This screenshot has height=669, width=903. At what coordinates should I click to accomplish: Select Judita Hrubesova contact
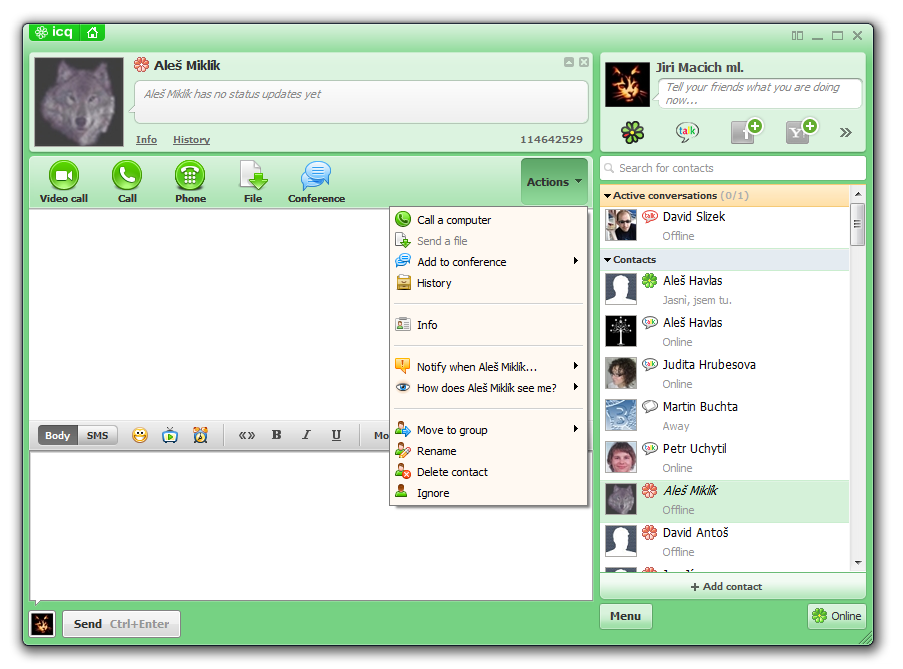725,374
